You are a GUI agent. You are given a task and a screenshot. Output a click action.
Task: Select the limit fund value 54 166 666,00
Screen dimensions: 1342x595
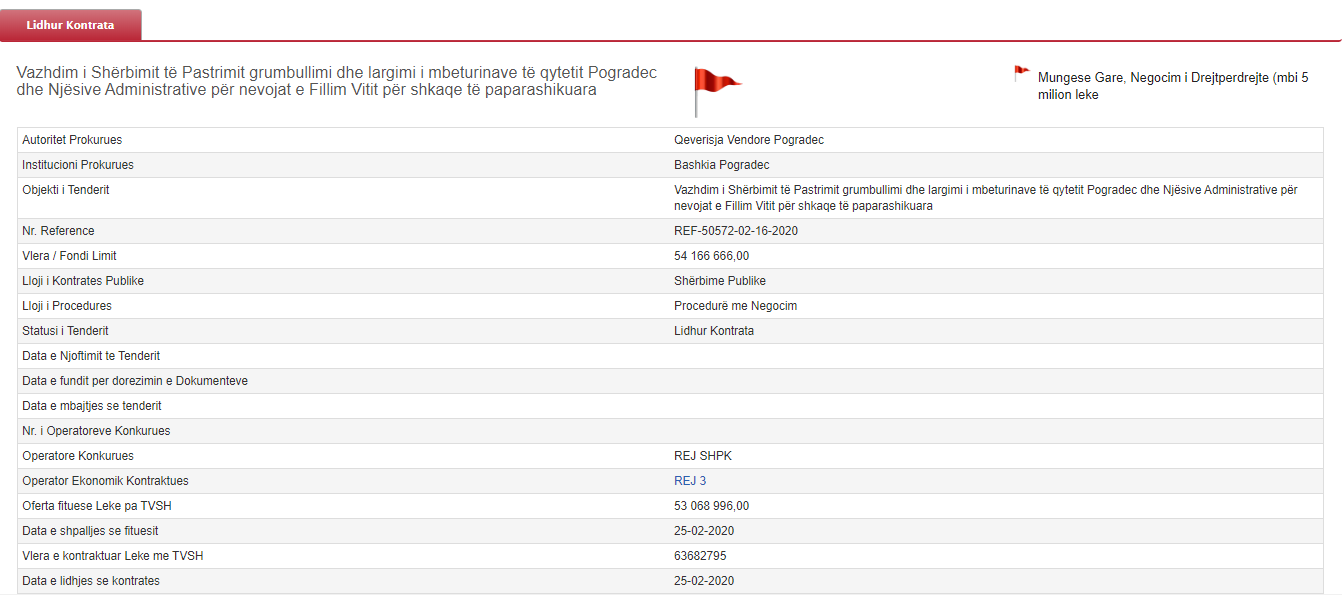click(712, 256)
